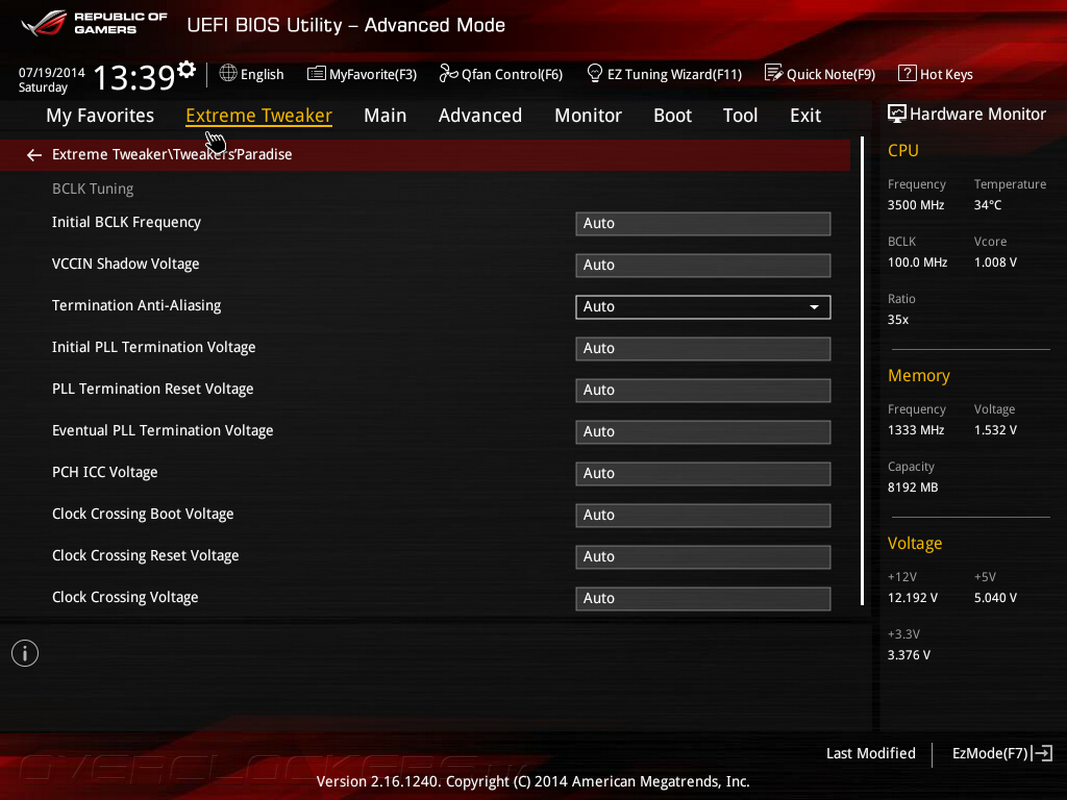The height and width of the screenshot is (800, 1067).
Task: Open the MyFavorite(F3) list icon
Action: pyautogui.click(x=316, y=73)
